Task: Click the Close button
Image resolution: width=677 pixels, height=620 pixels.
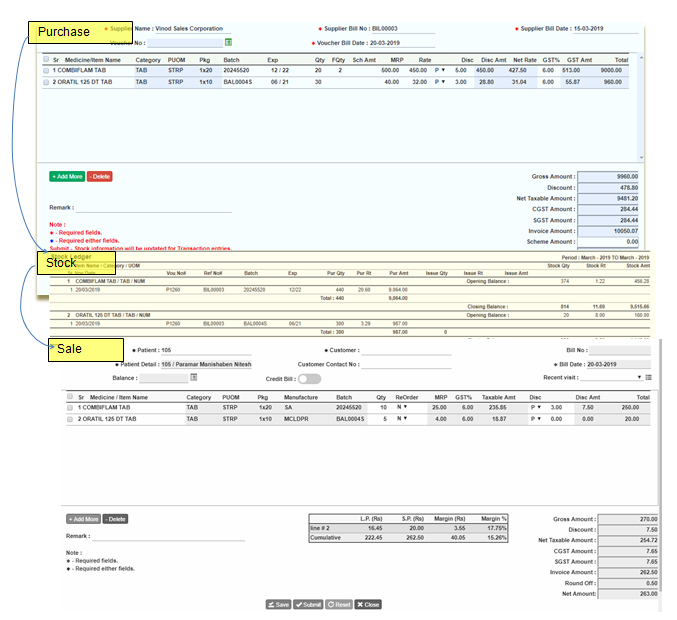Action: [x=368, y=604]
